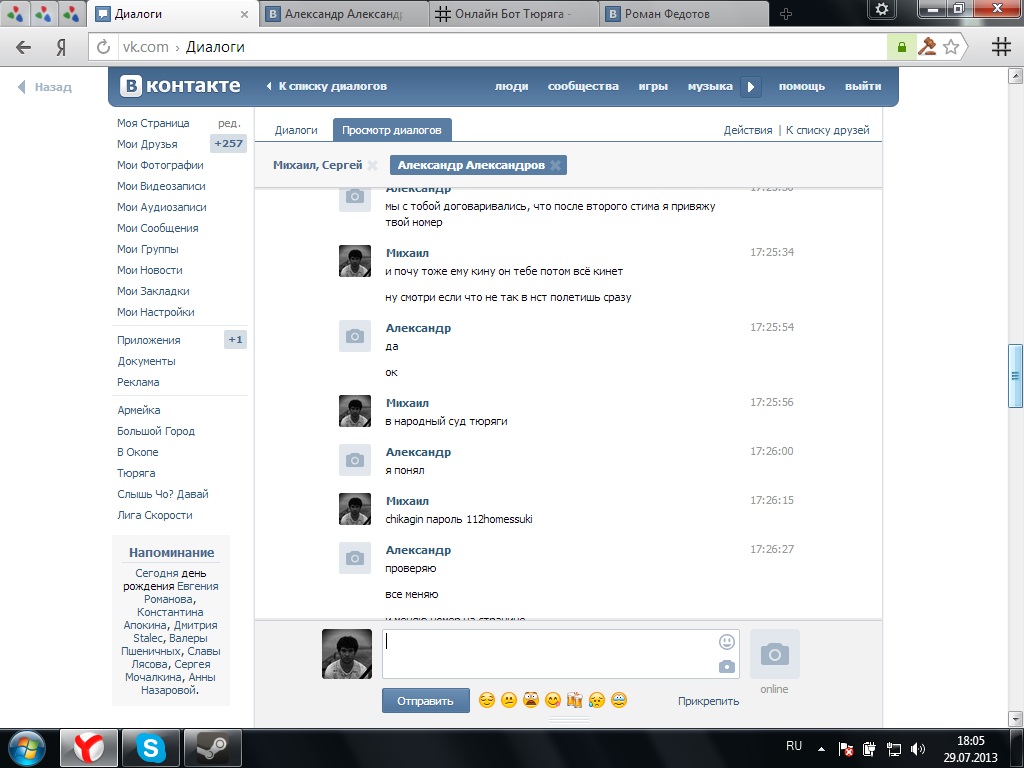Viewport: 1024px width, 768px height.
Task: Open the Действия actions menu
Action: tap(748, 130)
